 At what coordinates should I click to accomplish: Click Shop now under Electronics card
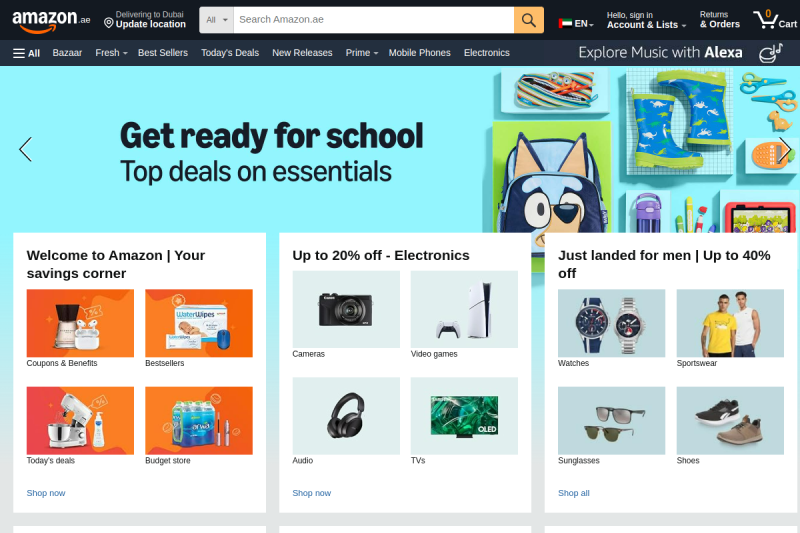click(312, 493)
